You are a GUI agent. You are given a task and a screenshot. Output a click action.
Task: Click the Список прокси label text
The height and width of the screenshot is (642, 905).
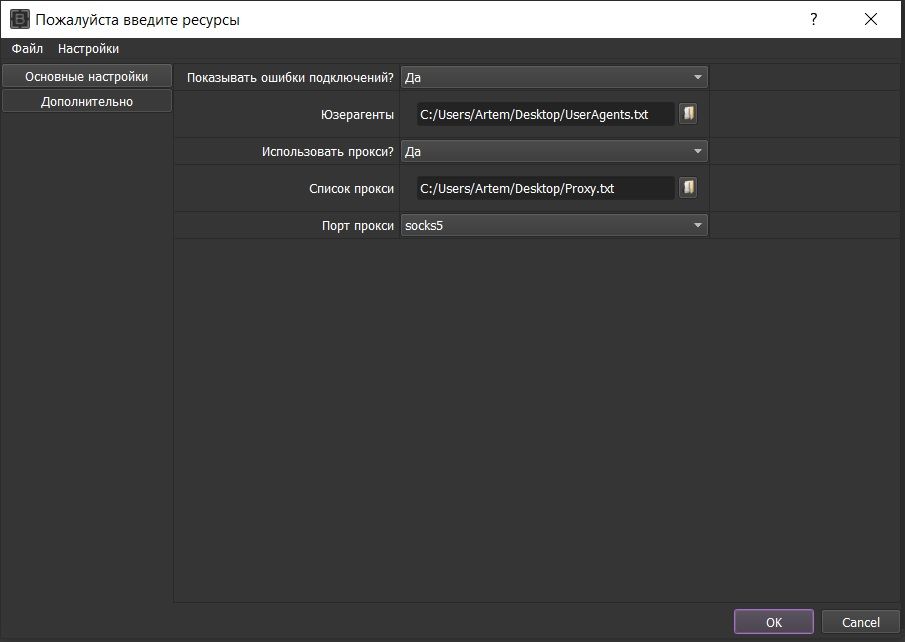pyautogui.click(x=352, y=189)
